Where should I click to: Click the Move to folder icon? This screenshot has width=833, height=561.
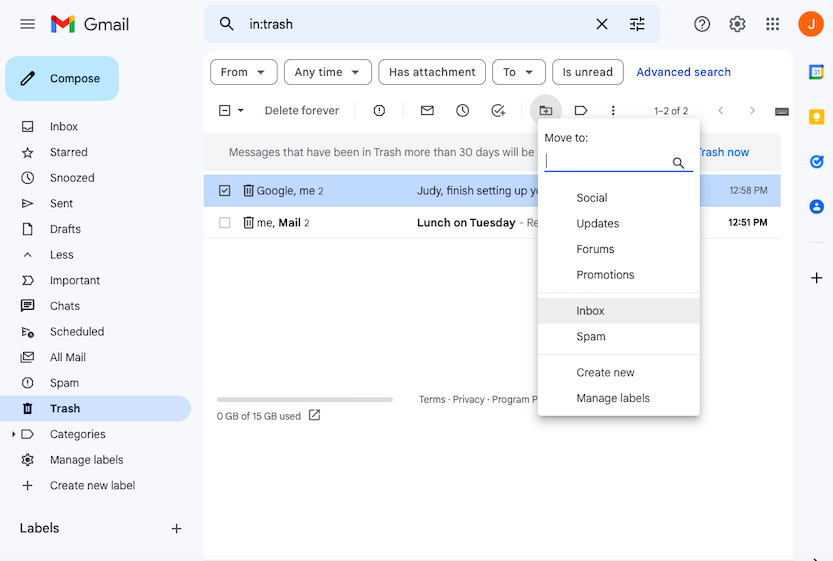coord(546,110)
